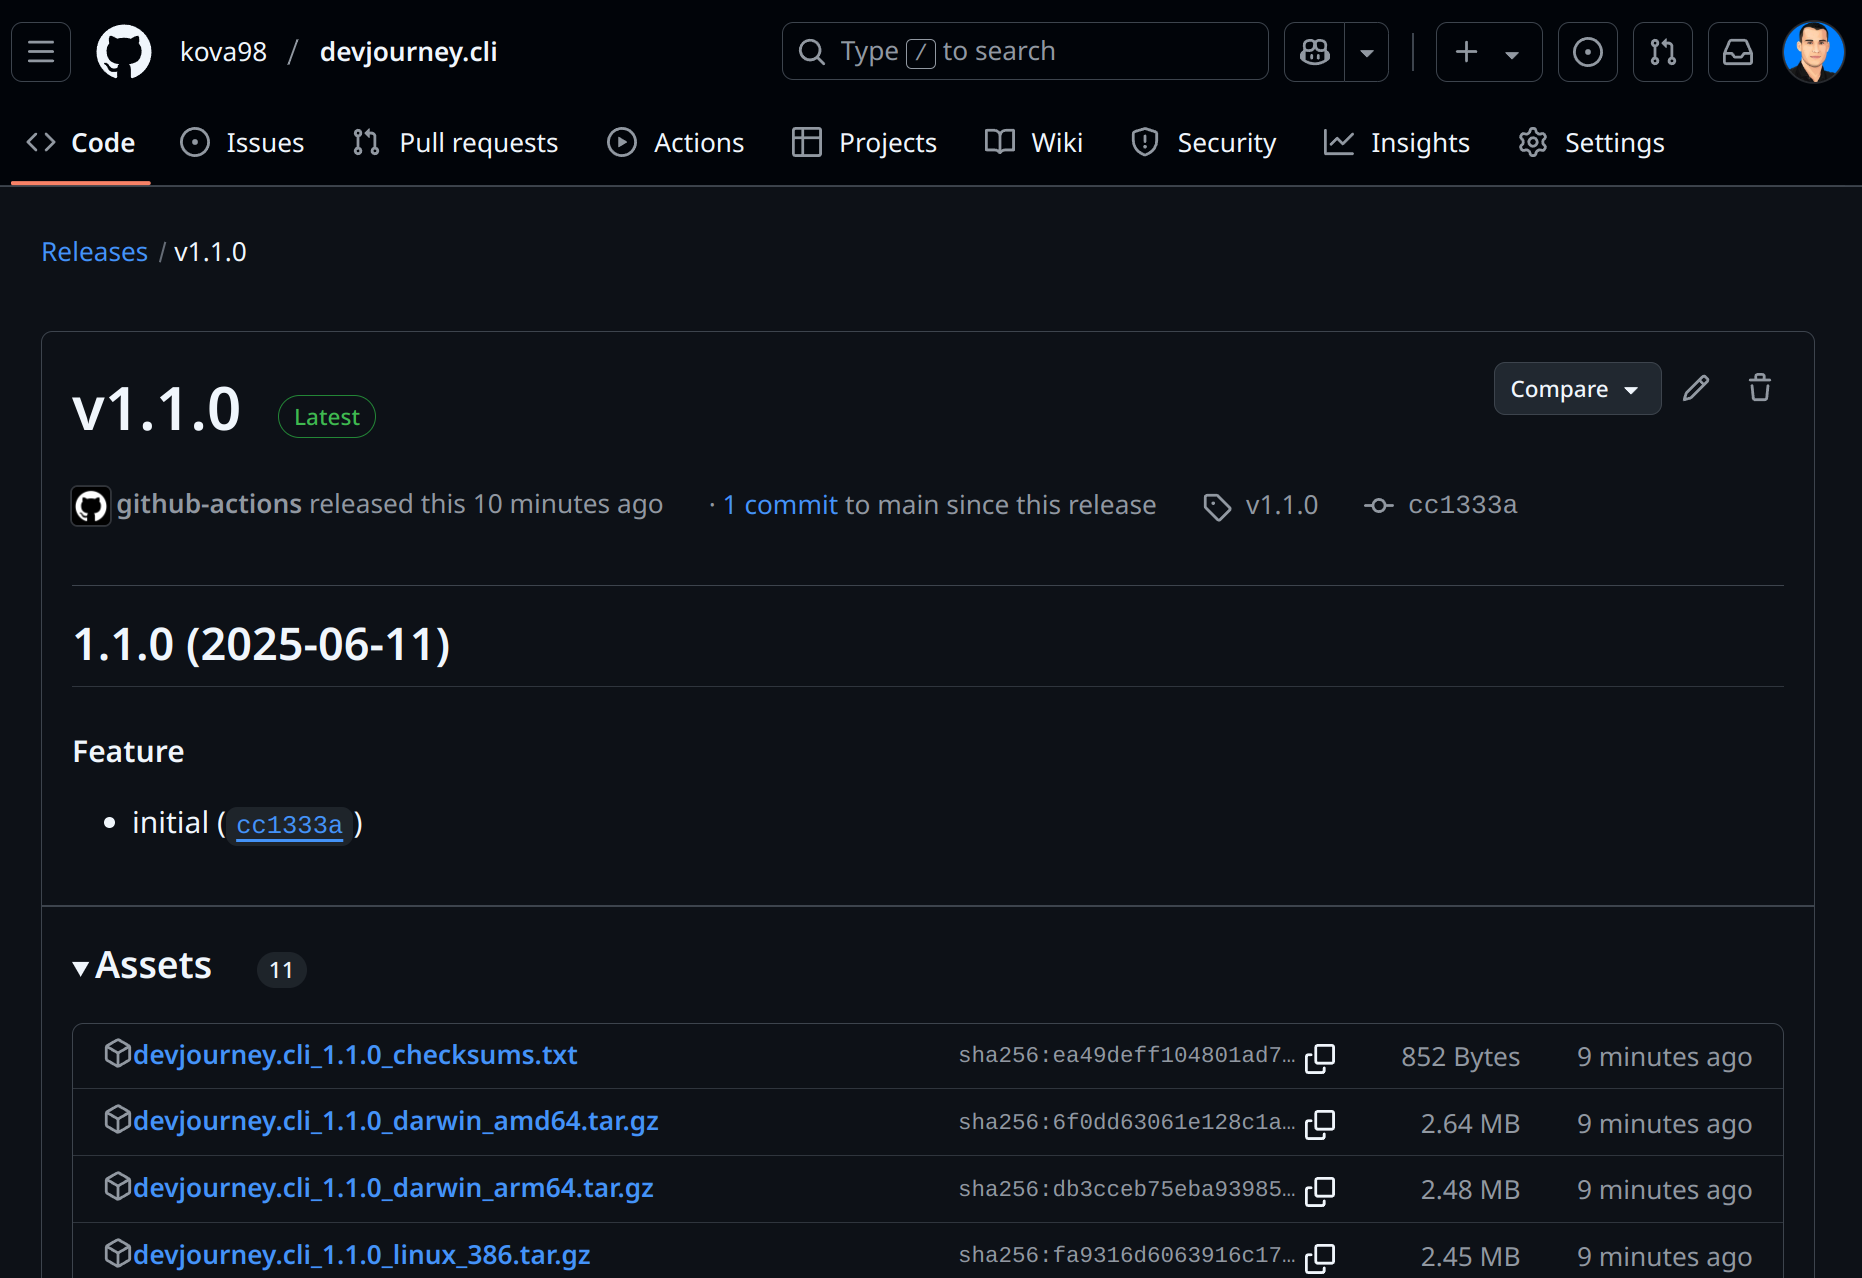Image resolution: width=1862 pixels, height=1278 pixels.
Task: Click the github-actions avatar icon
Action: coord(91,506)
